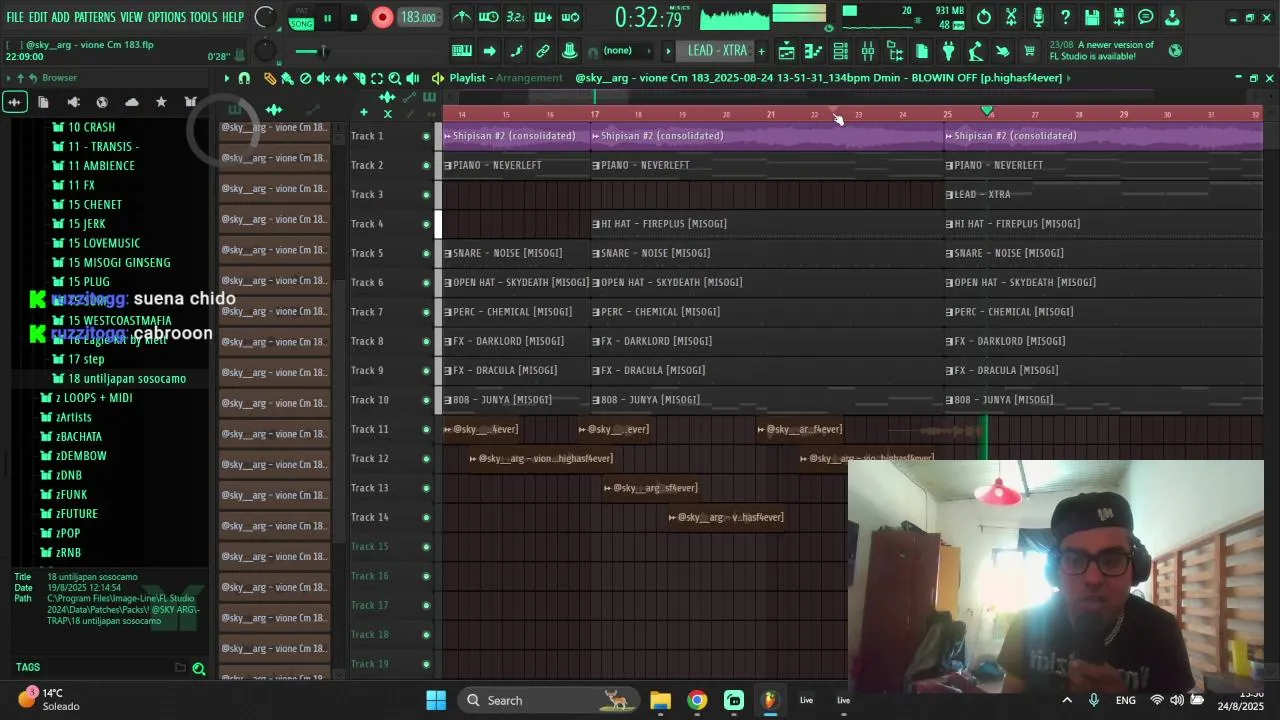Toggle typing keyboard to piano icon
1280x720 pixels.
tap(462, 51)
